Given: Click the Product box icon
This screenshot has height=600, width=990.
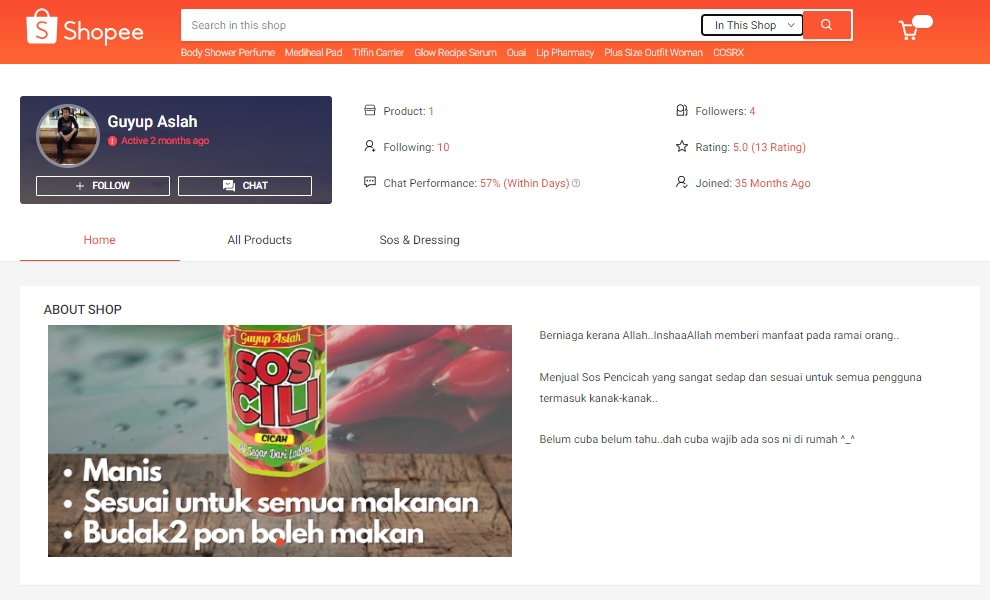Looking at the screenshot, I should [x=370, y=111].
